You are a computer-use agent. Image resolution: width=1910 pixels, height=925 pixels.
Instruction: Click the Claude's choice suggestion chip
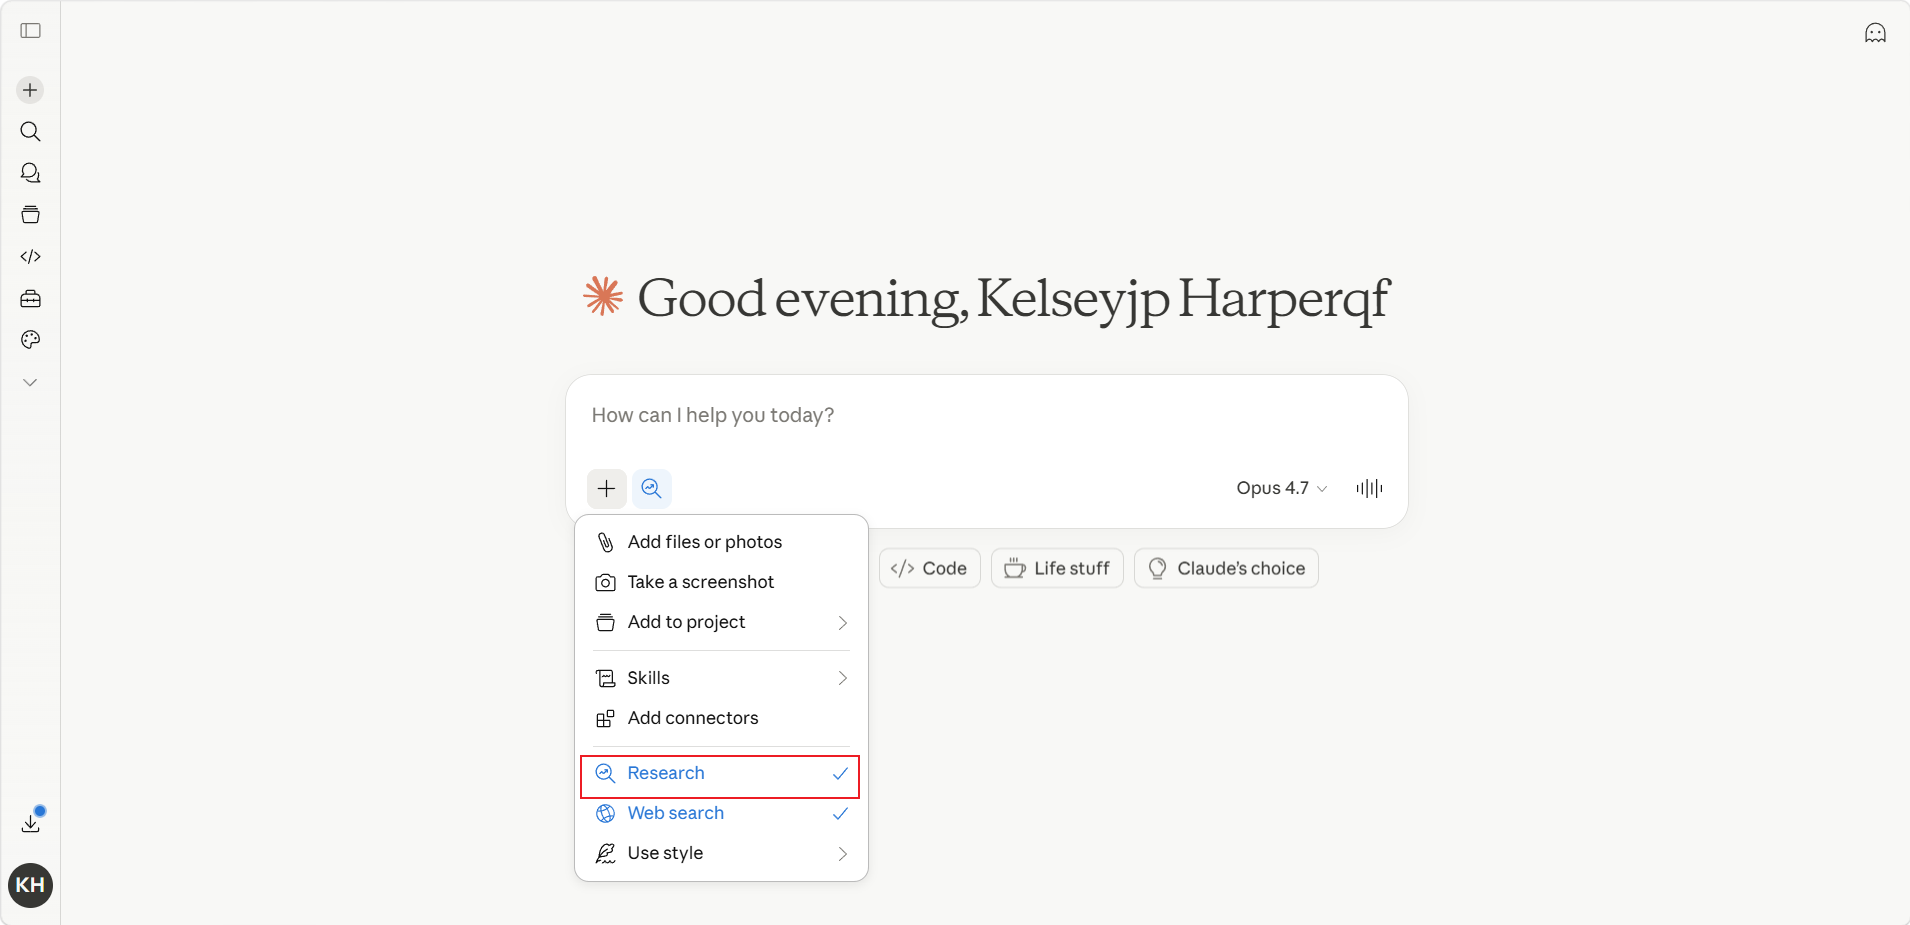tap(1226, 568)
